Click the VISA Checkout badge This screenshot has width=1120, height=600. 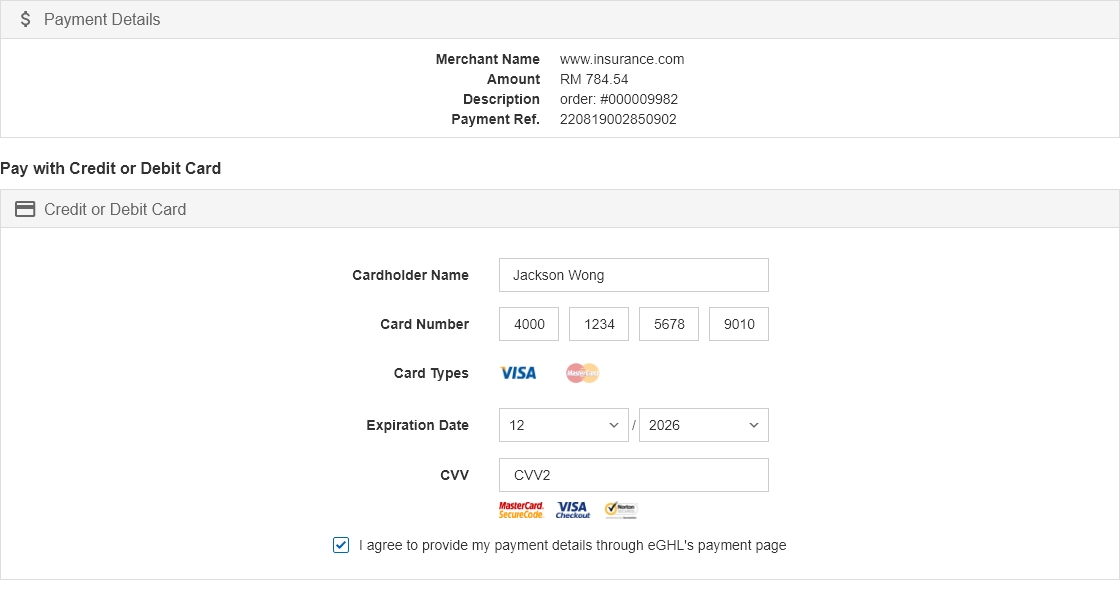click(x=573, y=510)
